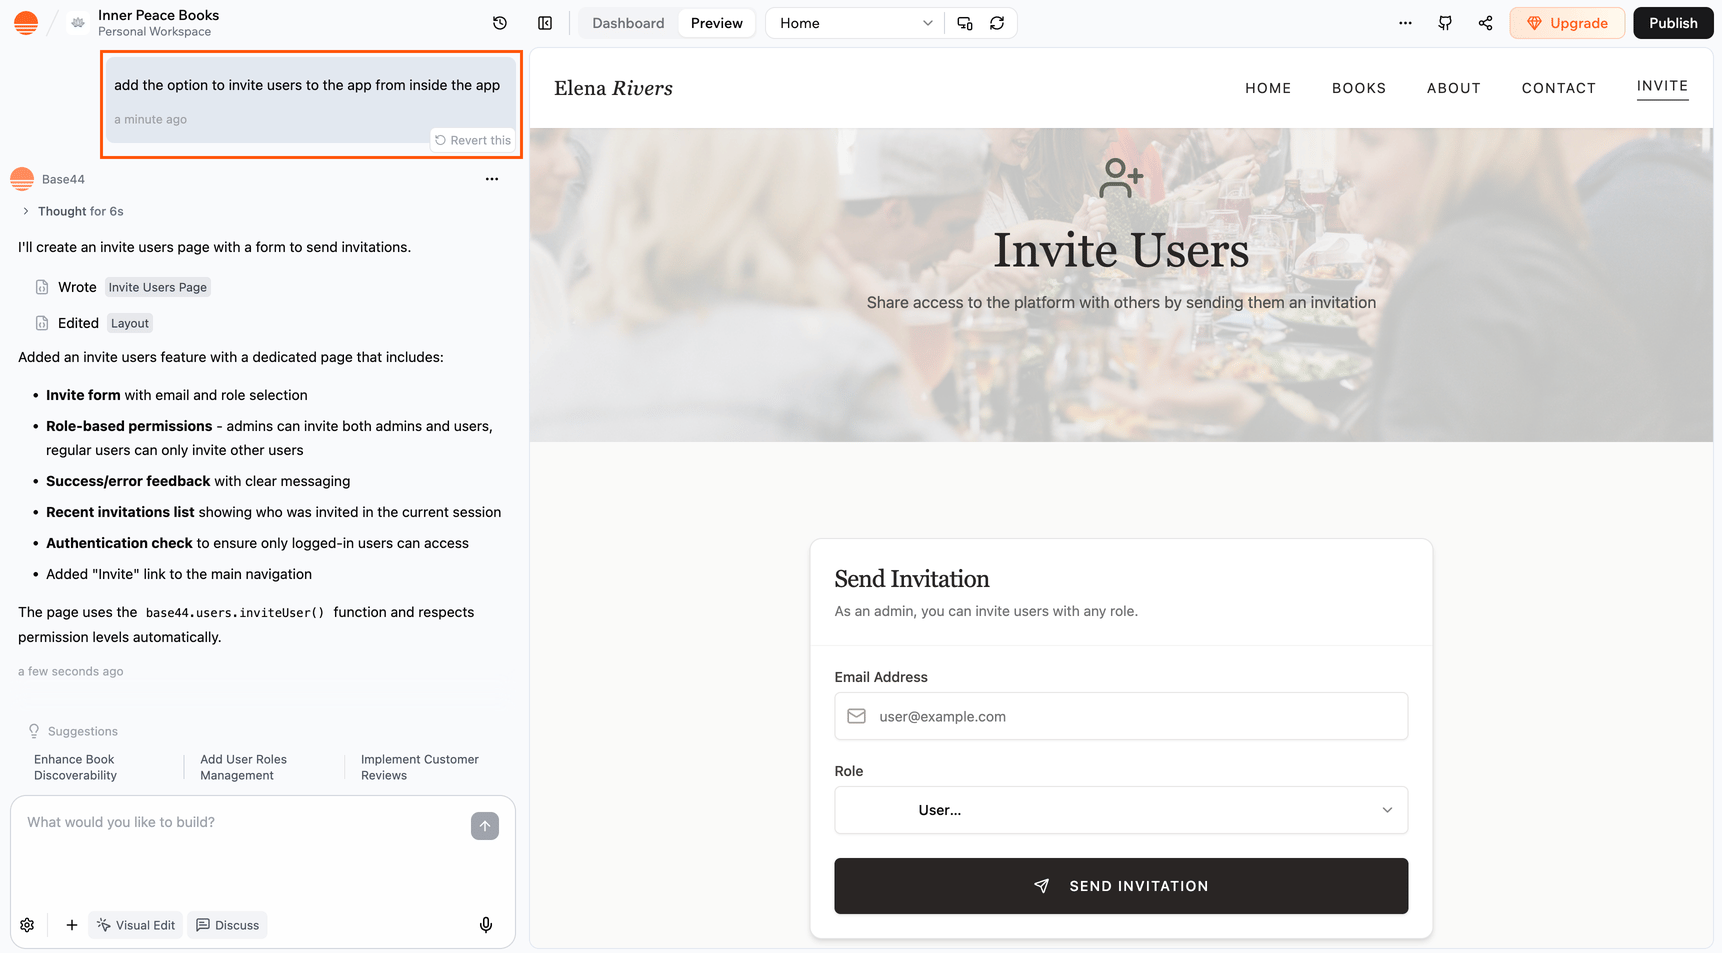The height and width of the screenshot is (953, 1722).
Task: Click the Inner Peace Books app icon
Action: click(x=78, y=23)
